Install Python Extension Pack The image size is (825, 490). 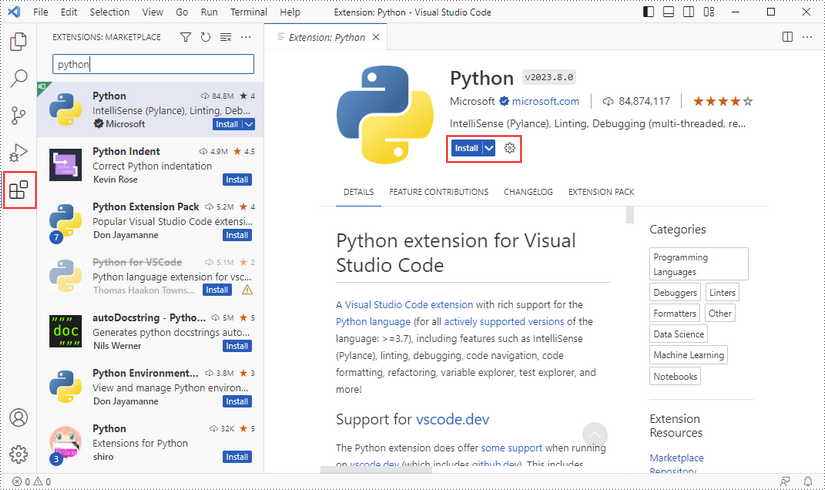[x=237, y=235]
